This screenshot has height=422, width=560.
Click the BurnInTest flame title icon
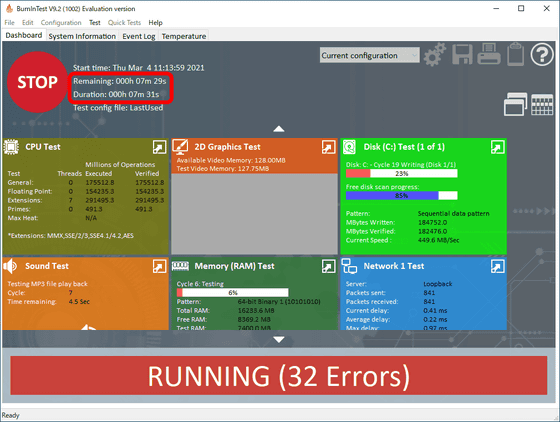point(9,8)
